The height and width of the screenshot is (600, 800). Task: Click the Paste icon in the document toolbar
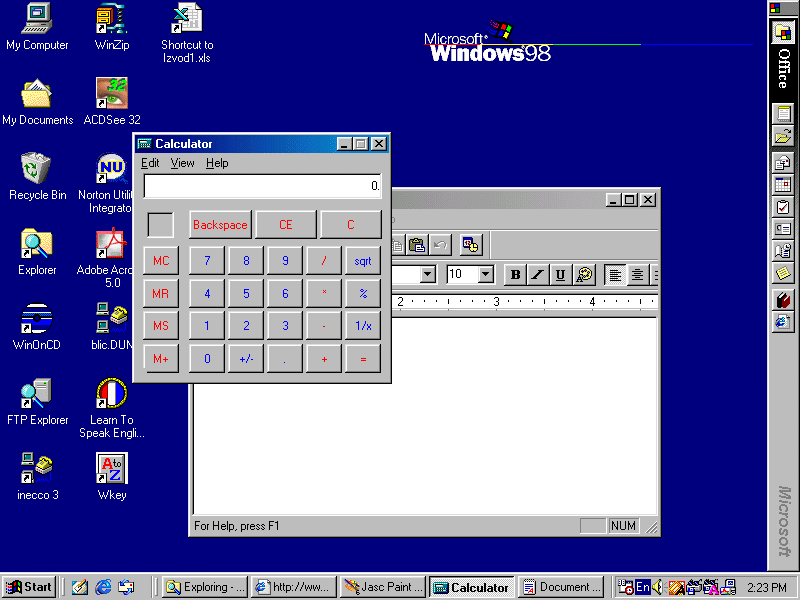pyautogui.click(x=417, y=245)
